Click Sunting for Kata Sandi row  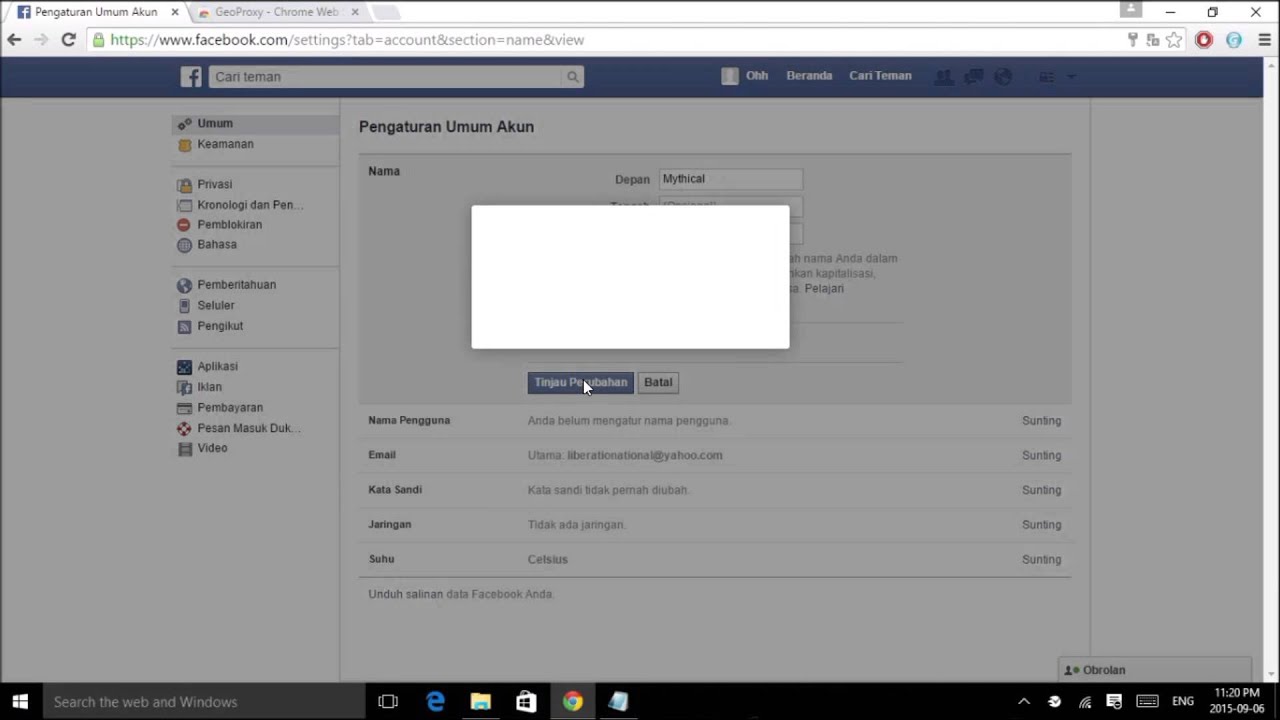coord(1041,490)
